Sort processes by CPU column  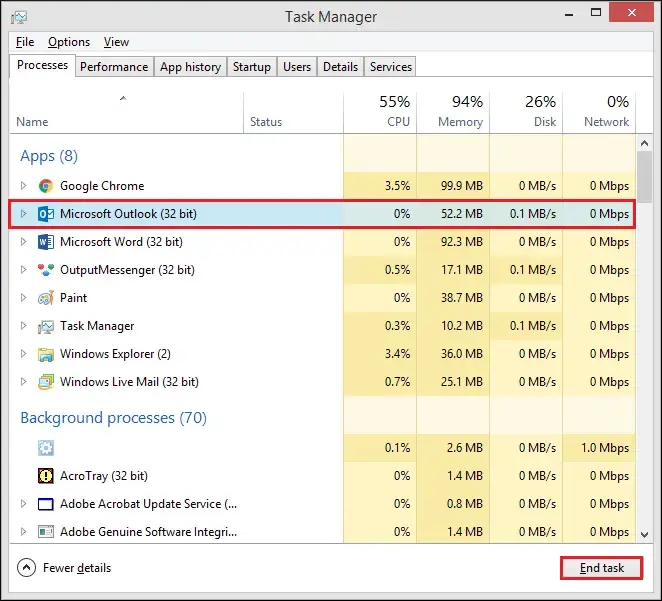click(380, 113)
